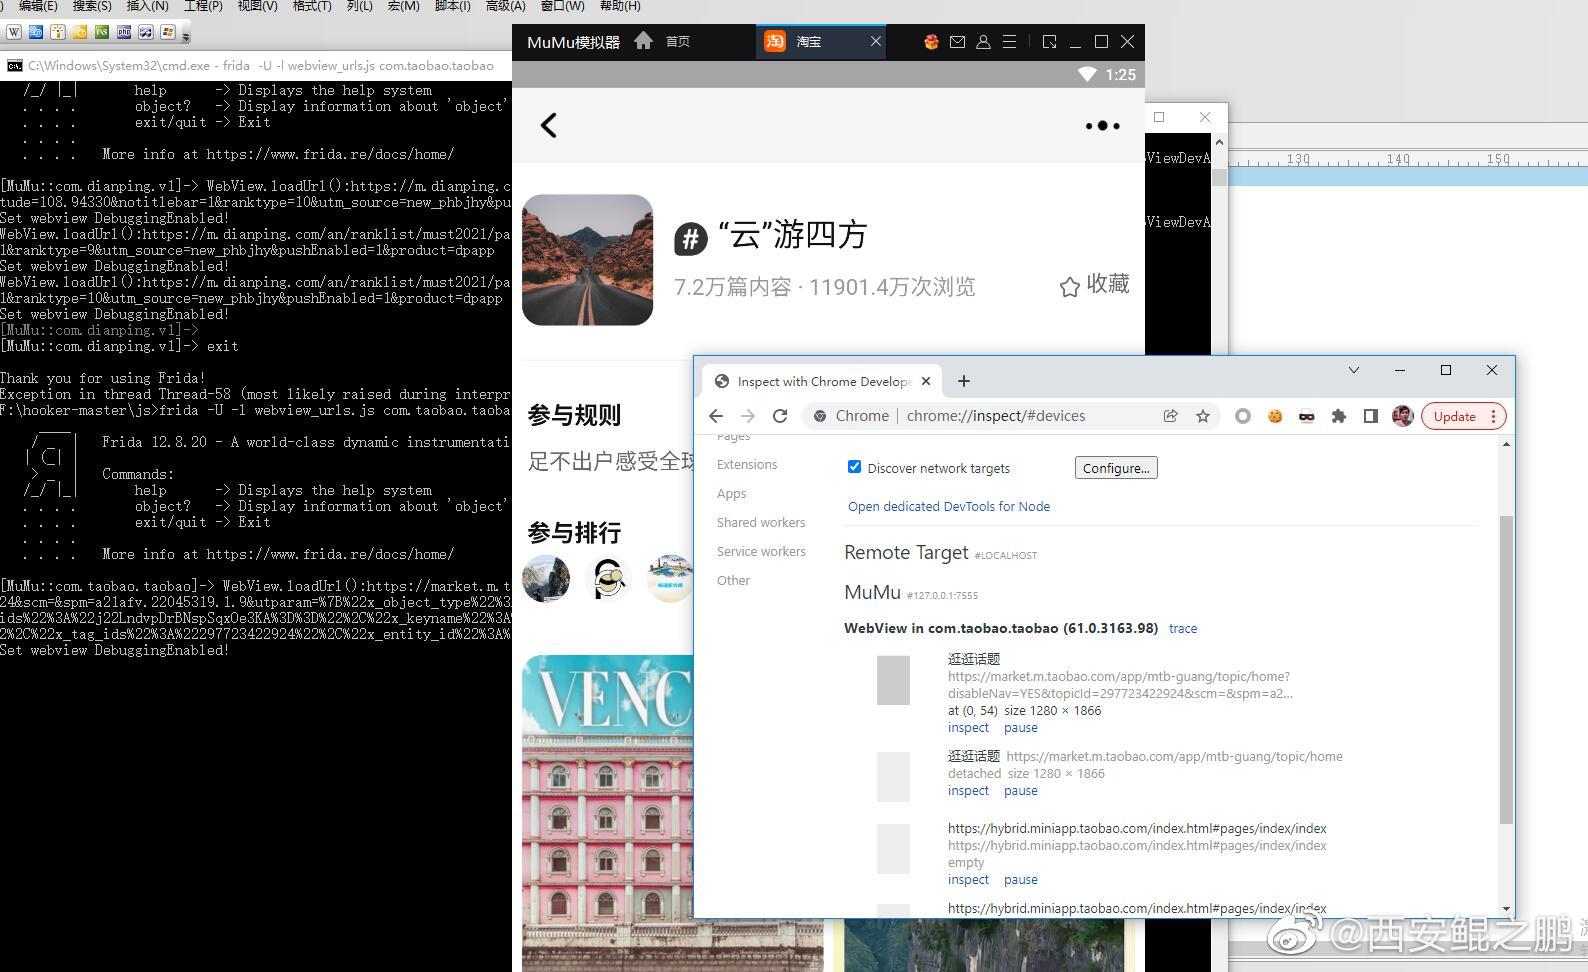
Task: Close the Inspect with Chrome Developer tab
Action: [926, 381]
